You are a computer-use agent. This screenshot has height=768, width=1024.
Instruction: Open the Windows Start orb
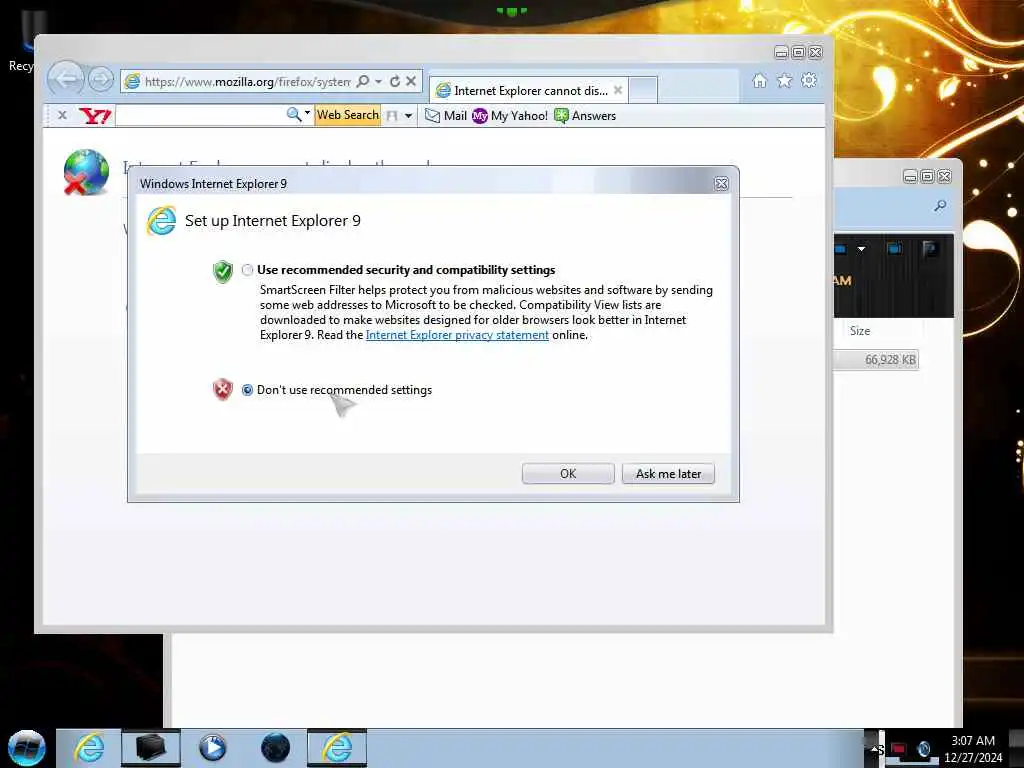(27, 748)
